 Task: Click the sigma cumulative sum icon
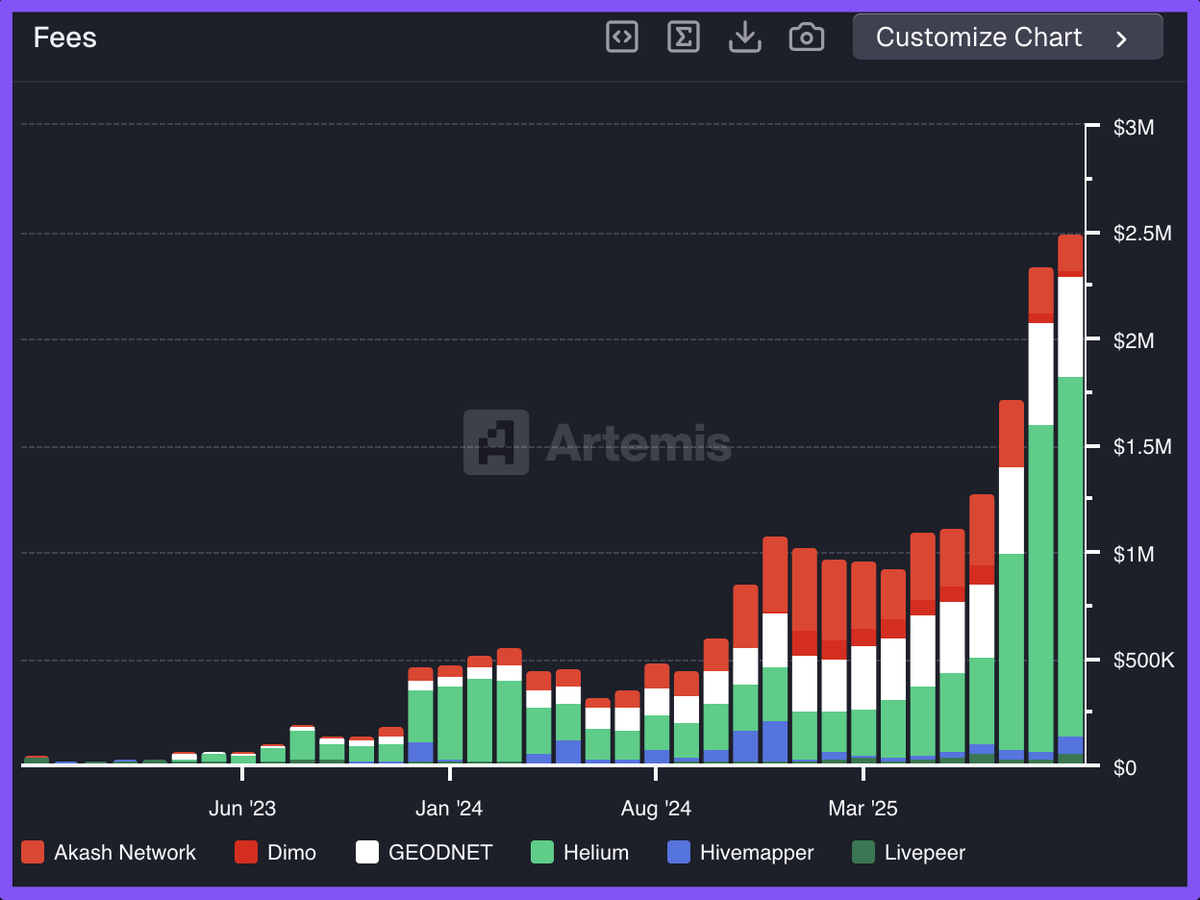[x=683, y=38]
